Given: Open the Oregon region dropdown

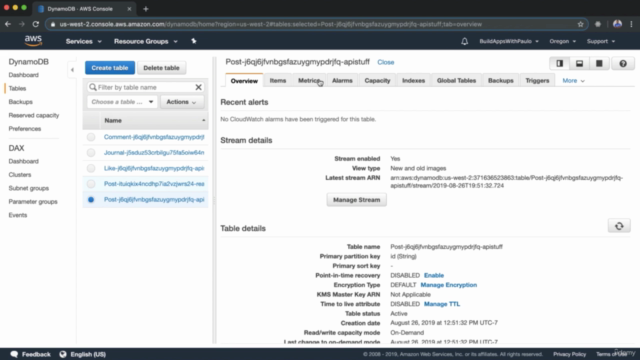Looking at the screenshot, I should pos(562,41).
